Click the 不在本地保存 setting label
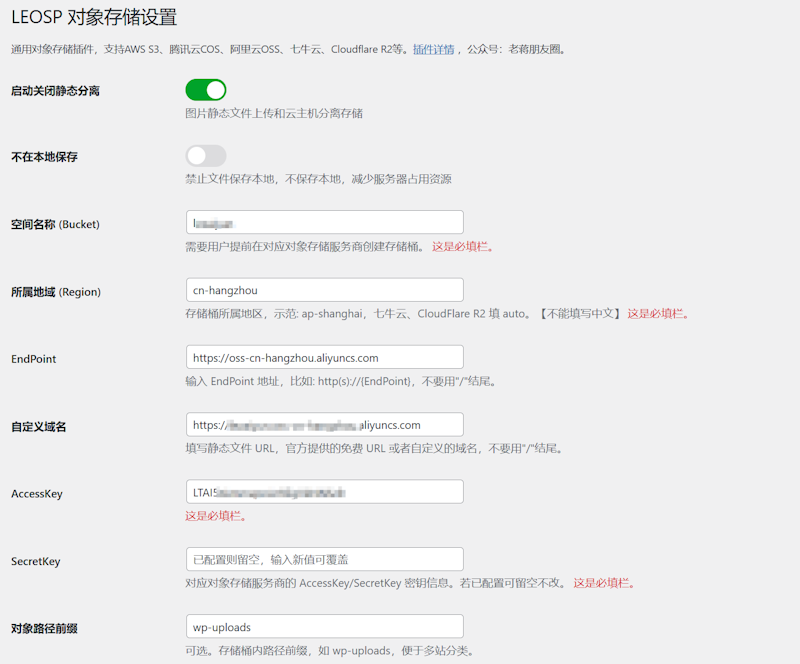This screenshot has width=800, height=664. click(x=44, y=157)
